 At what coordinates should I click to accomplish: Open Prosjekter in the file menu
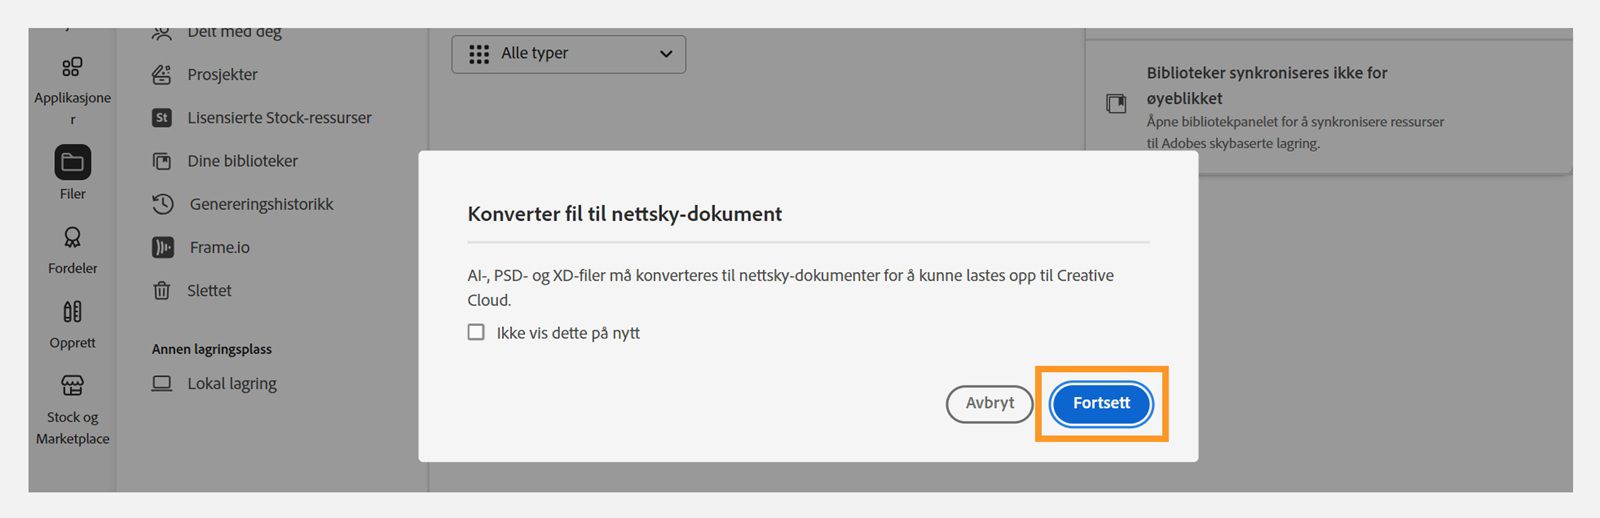(222, 74)
